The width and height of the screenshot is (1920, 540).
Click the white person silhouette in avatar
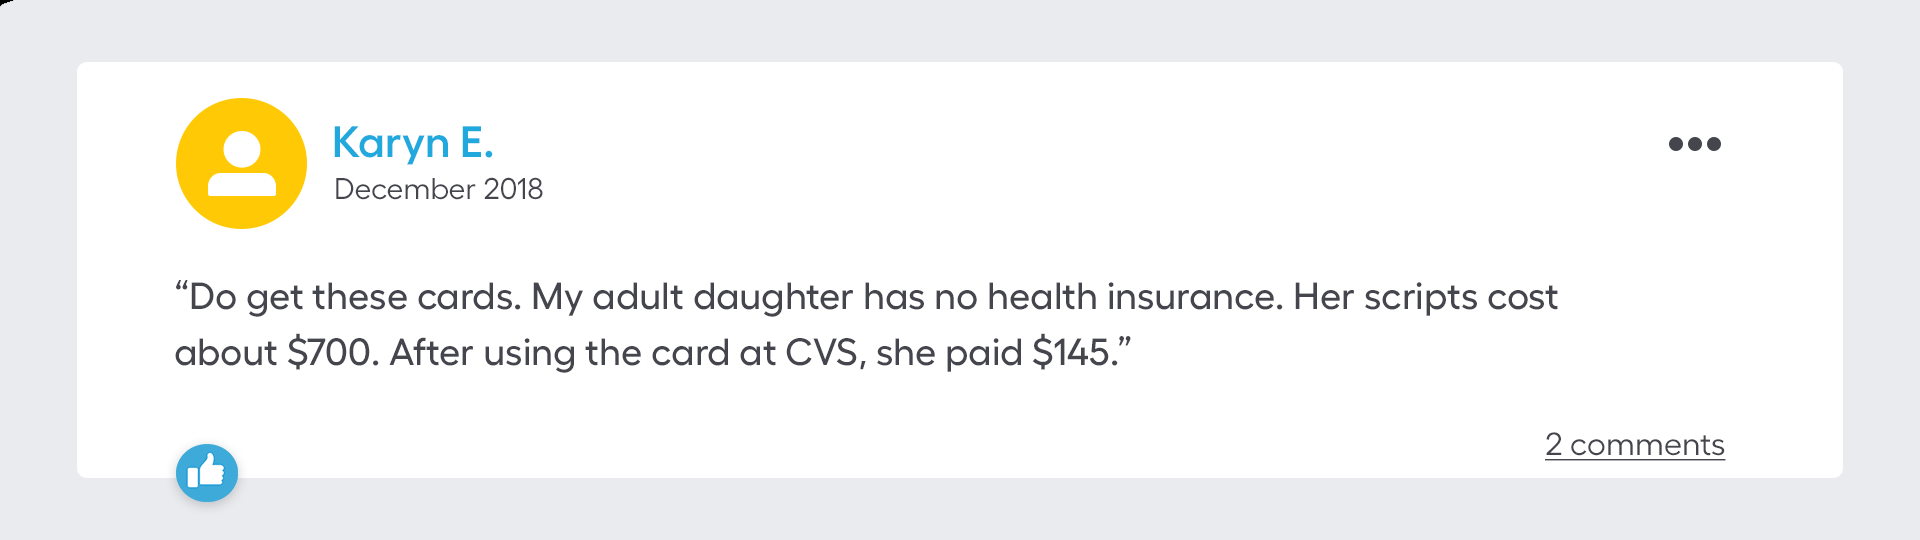(241, 164)
